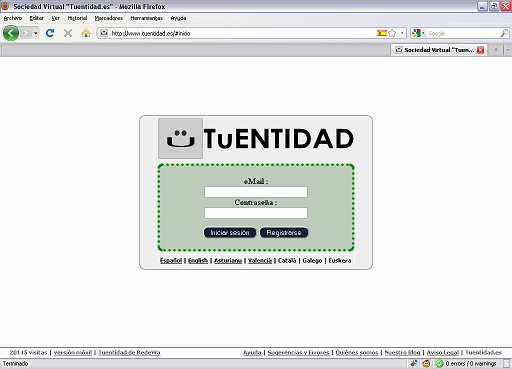The height and width of the screenshot is (369, 512).
Task: Open the Nuestro Blog link
Action: tap(402, 352)
